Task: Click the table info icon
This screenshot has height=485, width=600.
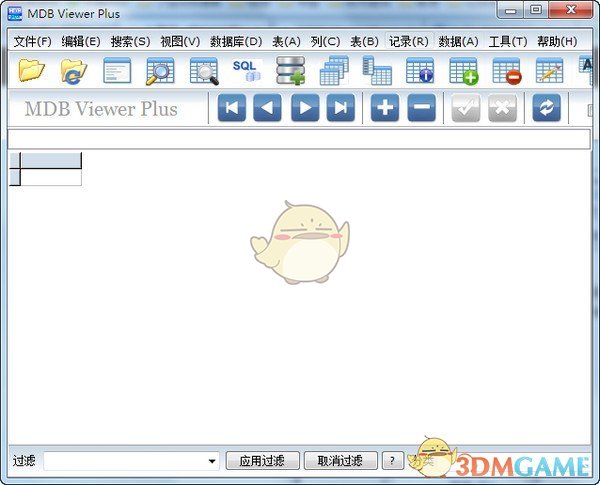Action: click(x=420, y=70)
